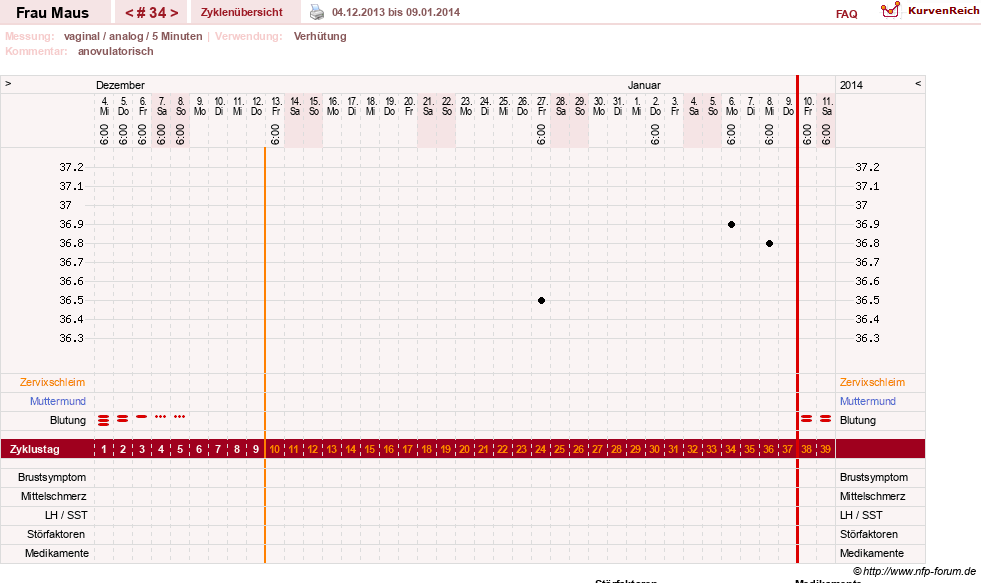Click the Verhütung usage value
The image size is (981, 583).
[320, 36]
